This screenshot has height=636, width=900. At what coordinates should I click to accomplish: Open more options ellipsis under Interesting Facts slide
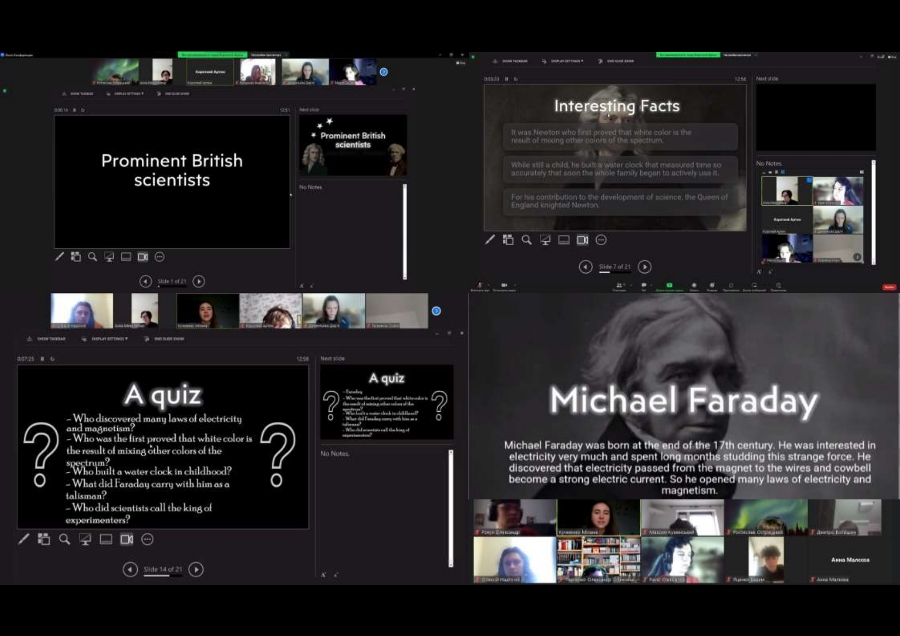pyautogui.click(x=601, y=240)
